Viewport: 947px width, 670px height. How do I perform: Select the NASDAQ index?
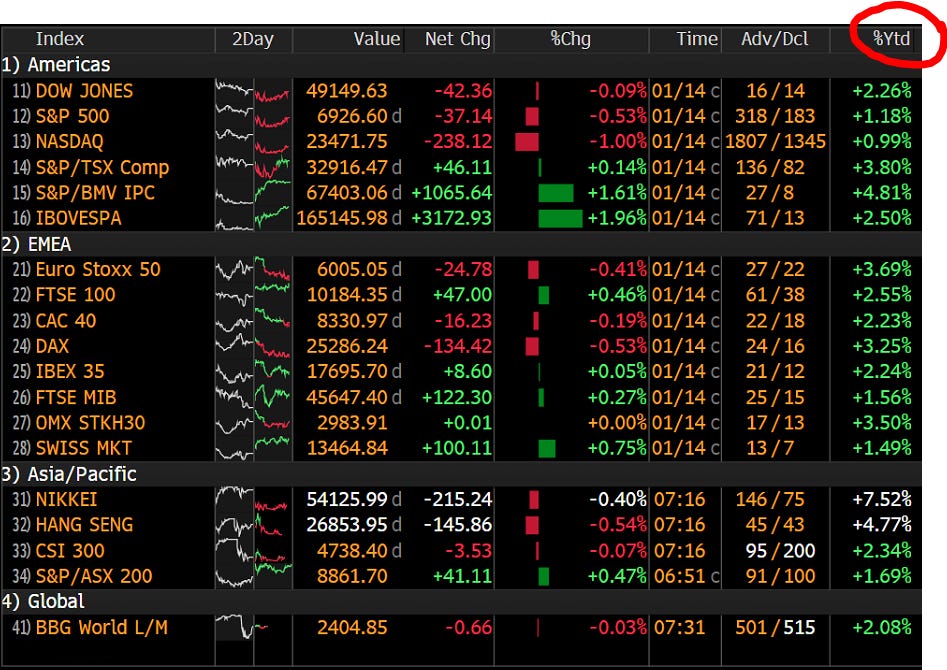coord(69,141)
